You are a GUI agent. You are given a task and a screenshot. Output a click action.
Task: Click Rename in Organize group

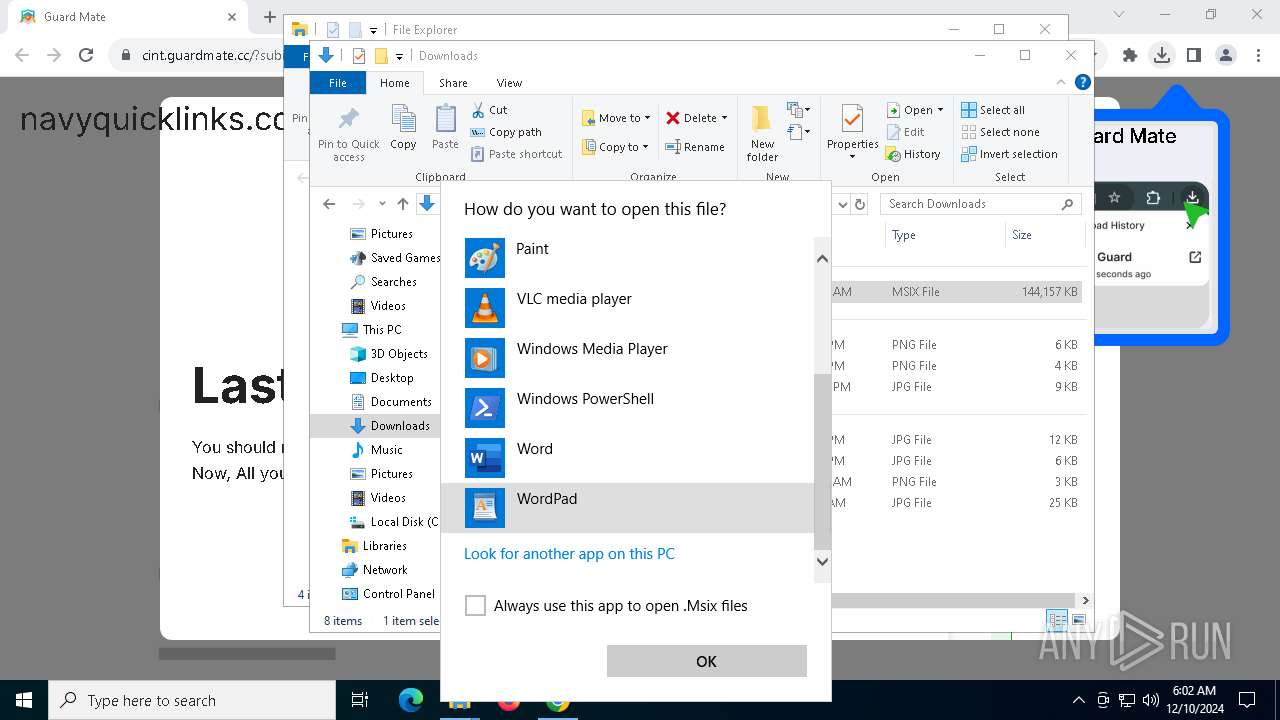pyautogui.click(x=695, y=147)
